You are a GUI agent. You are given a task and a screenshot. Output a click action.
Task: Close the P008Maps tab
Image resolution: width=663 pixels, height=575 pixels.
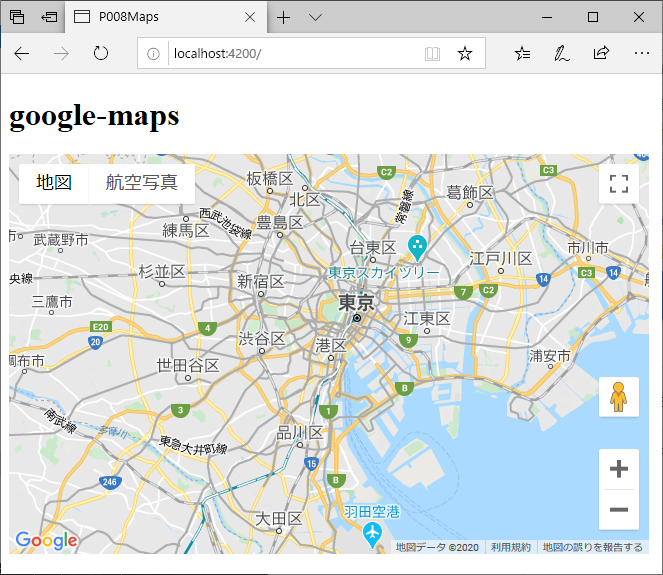click(x=250, y=17)
